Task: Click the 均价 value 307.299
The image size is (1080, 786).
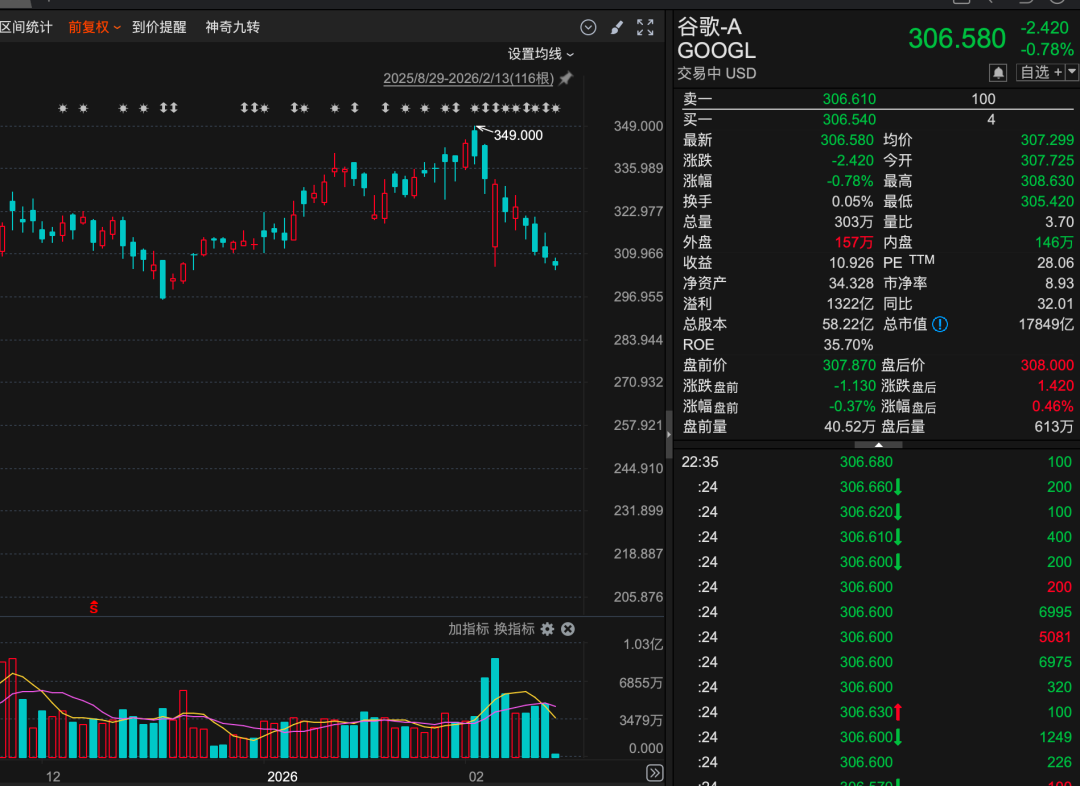Action: click(1047, 140)
